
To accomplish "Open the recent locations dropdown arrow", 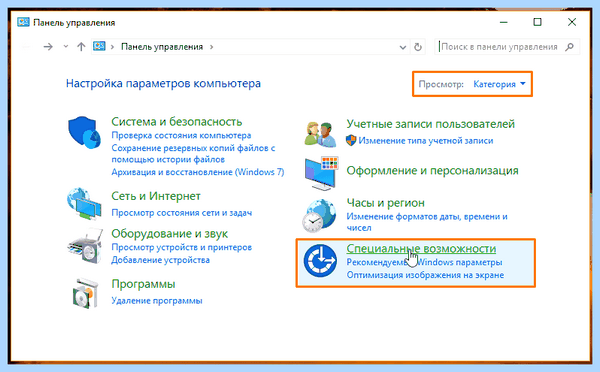I will tap(66, 47).
